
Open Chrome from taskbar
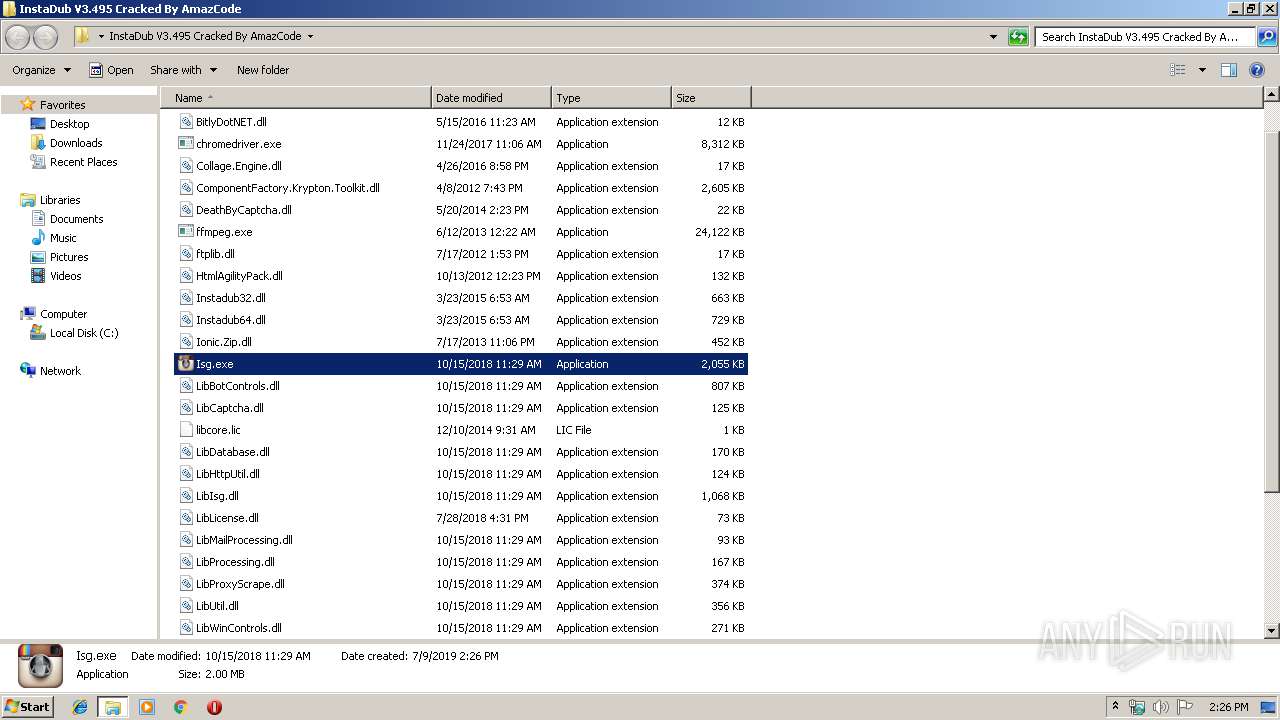coord(180,707)
